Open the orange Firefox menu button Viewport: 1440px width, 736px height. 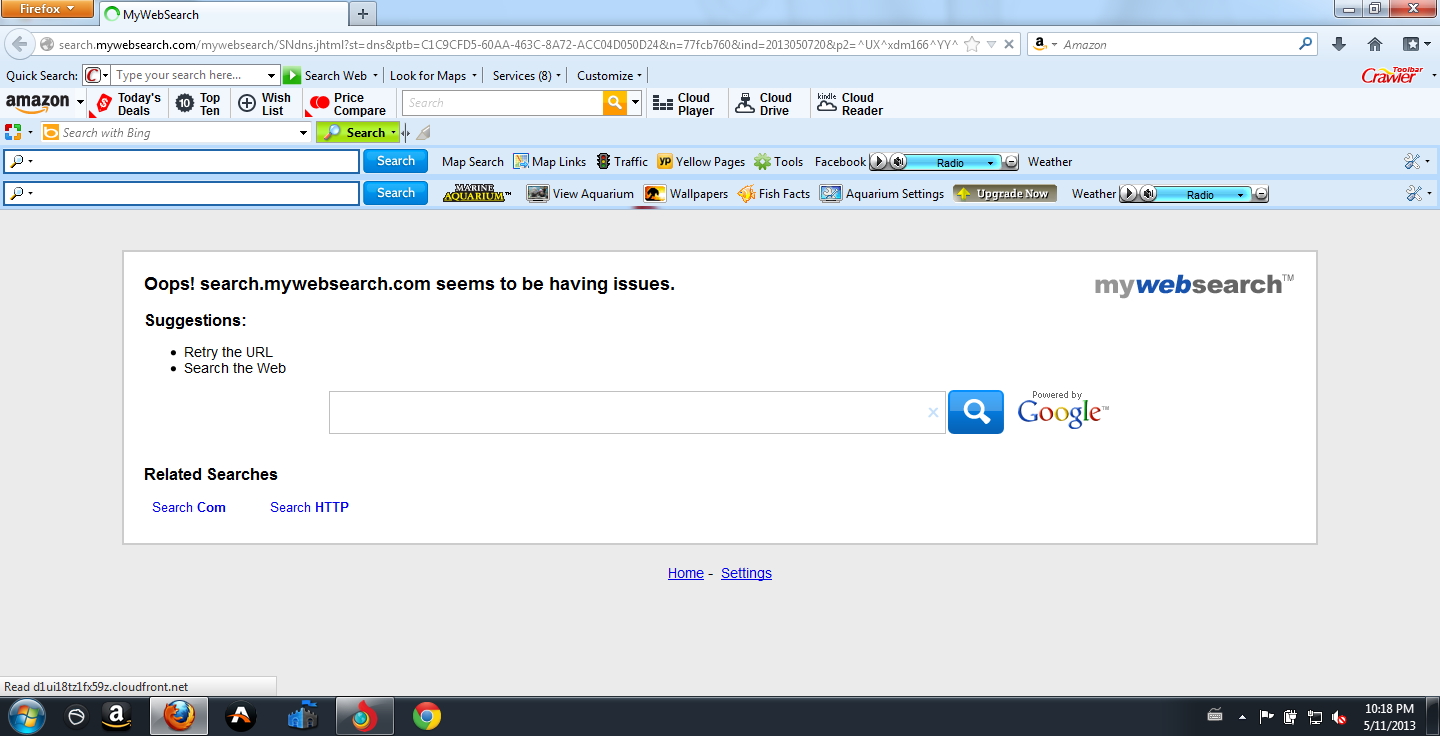click(x=47, y=9)
